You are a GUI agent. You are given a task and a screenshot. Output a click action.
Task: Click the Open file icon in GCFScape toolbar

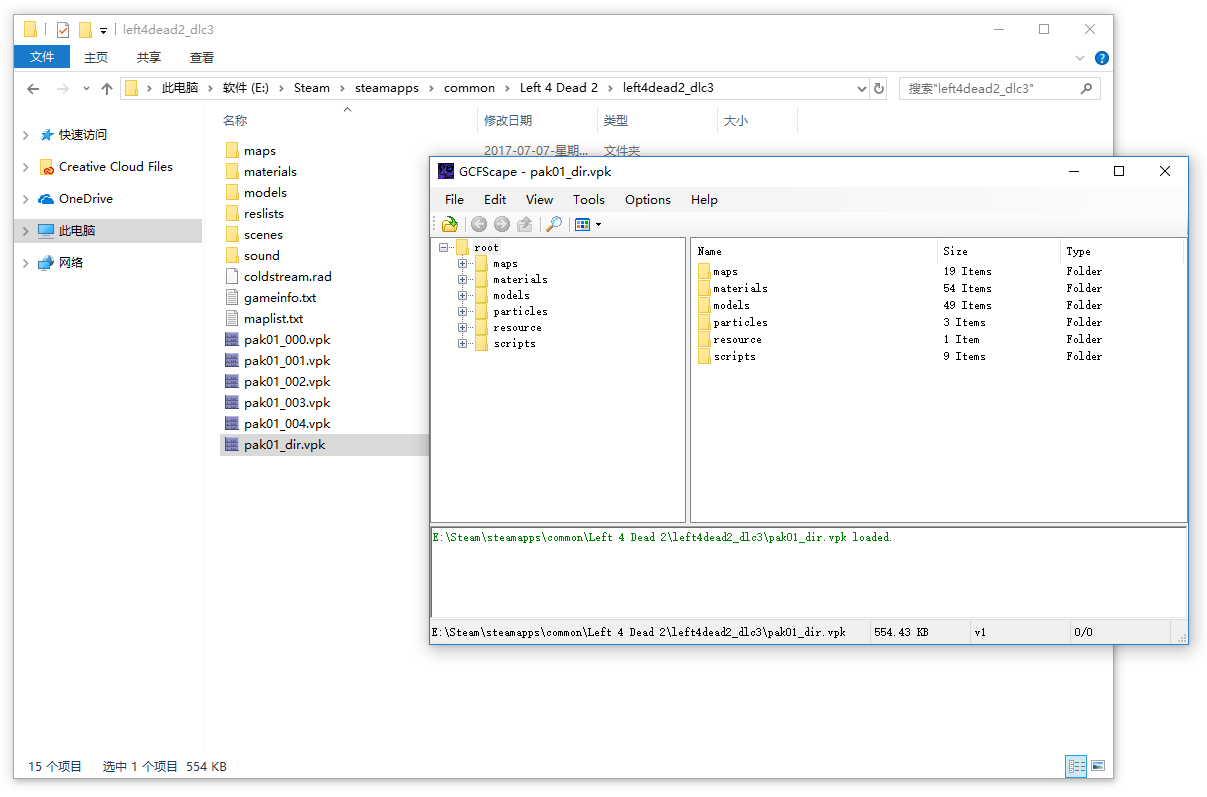[x=450, y=224]
